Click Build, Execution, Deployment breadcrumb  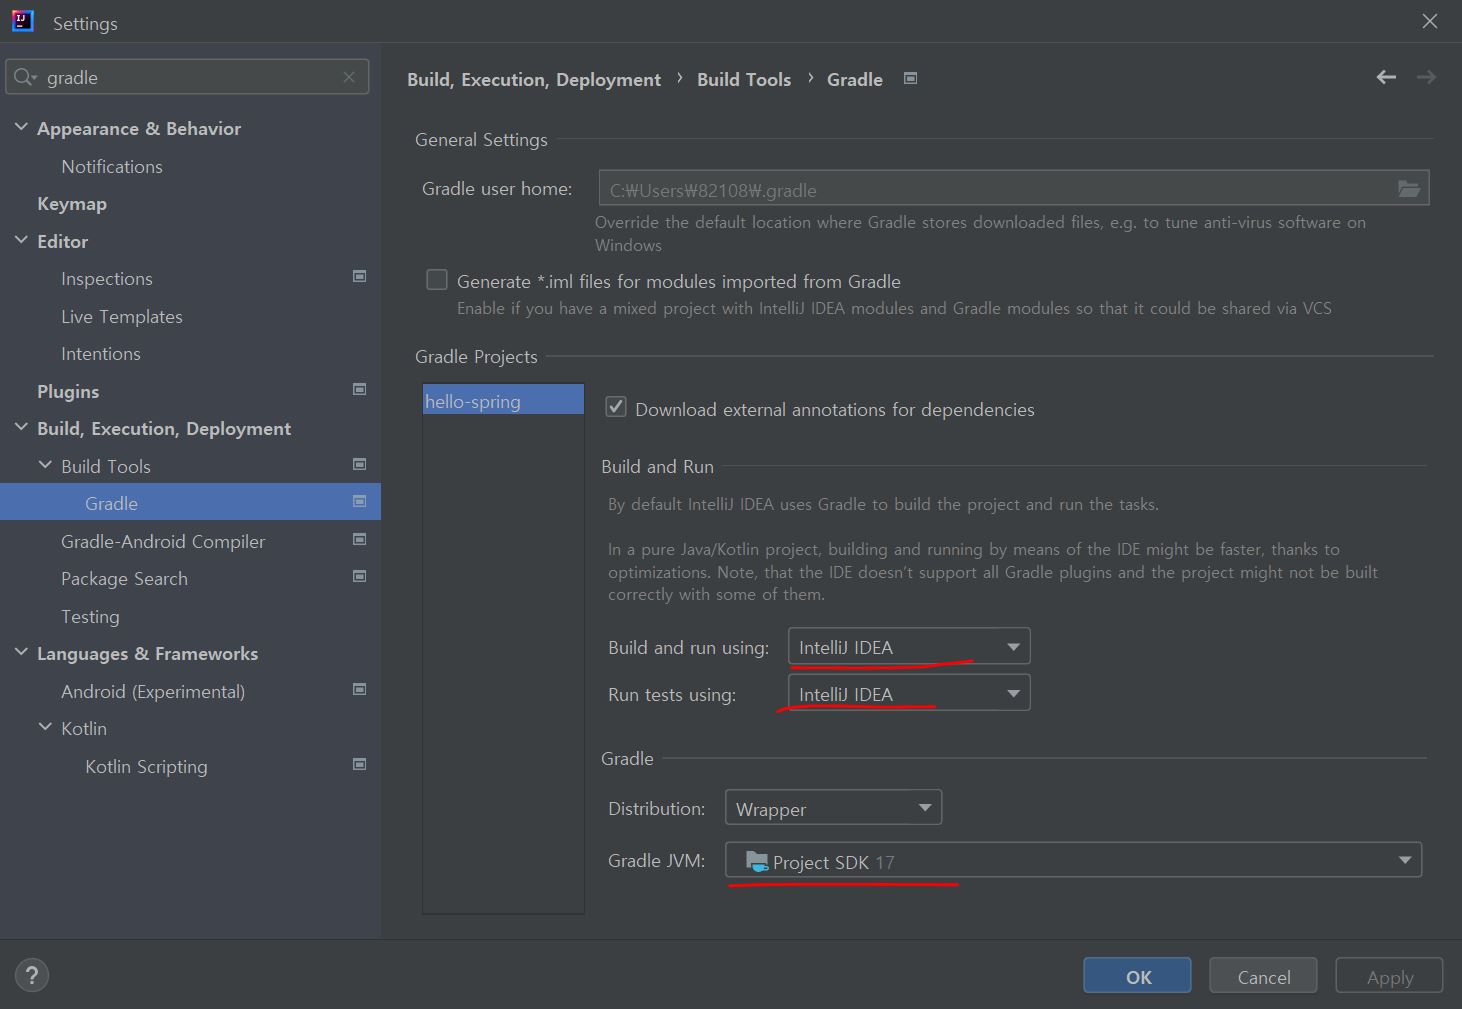click(534, 80)
